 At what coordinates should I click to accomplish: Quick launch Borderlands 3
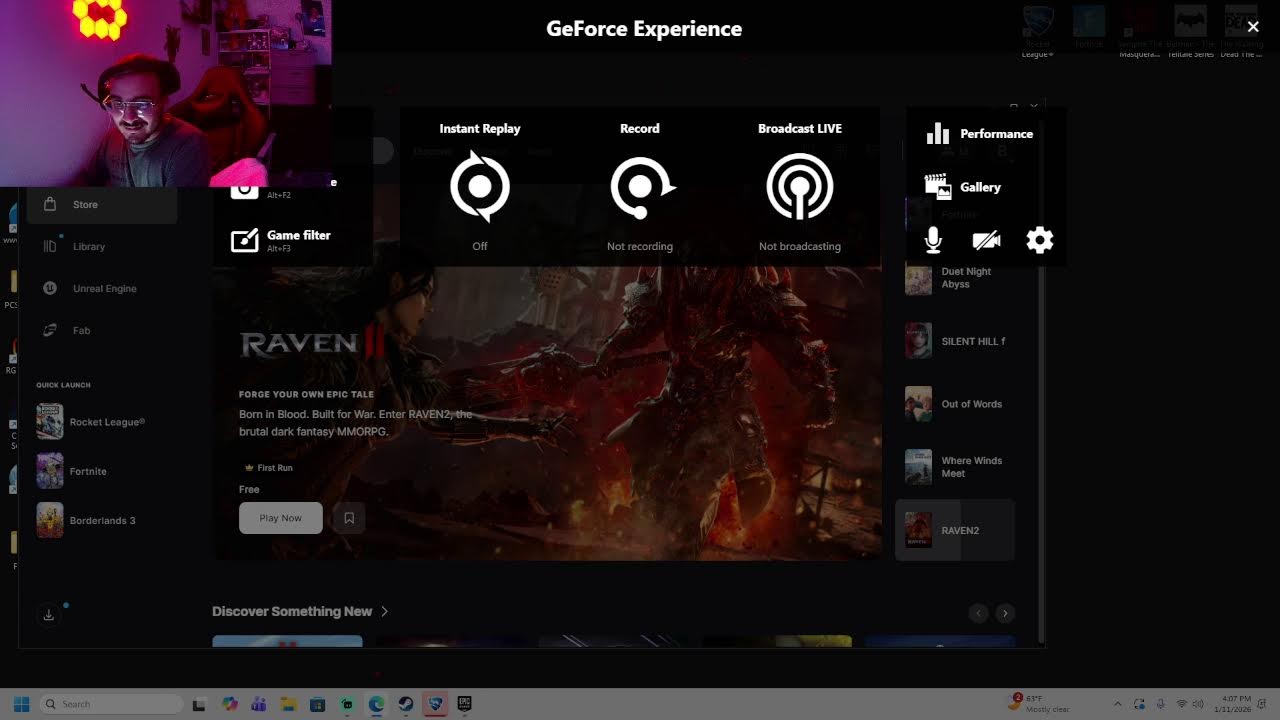(x=86, y=520)
